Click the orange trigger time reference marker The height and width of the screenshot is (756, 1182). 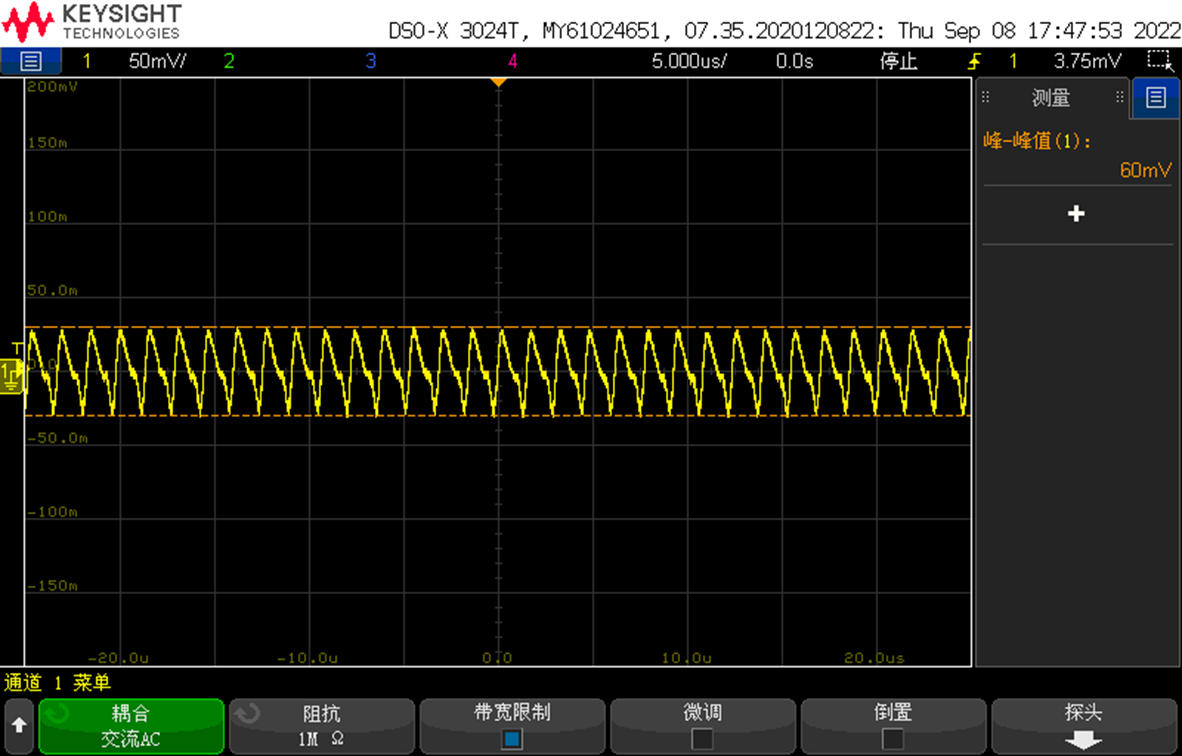pos(498,82)
